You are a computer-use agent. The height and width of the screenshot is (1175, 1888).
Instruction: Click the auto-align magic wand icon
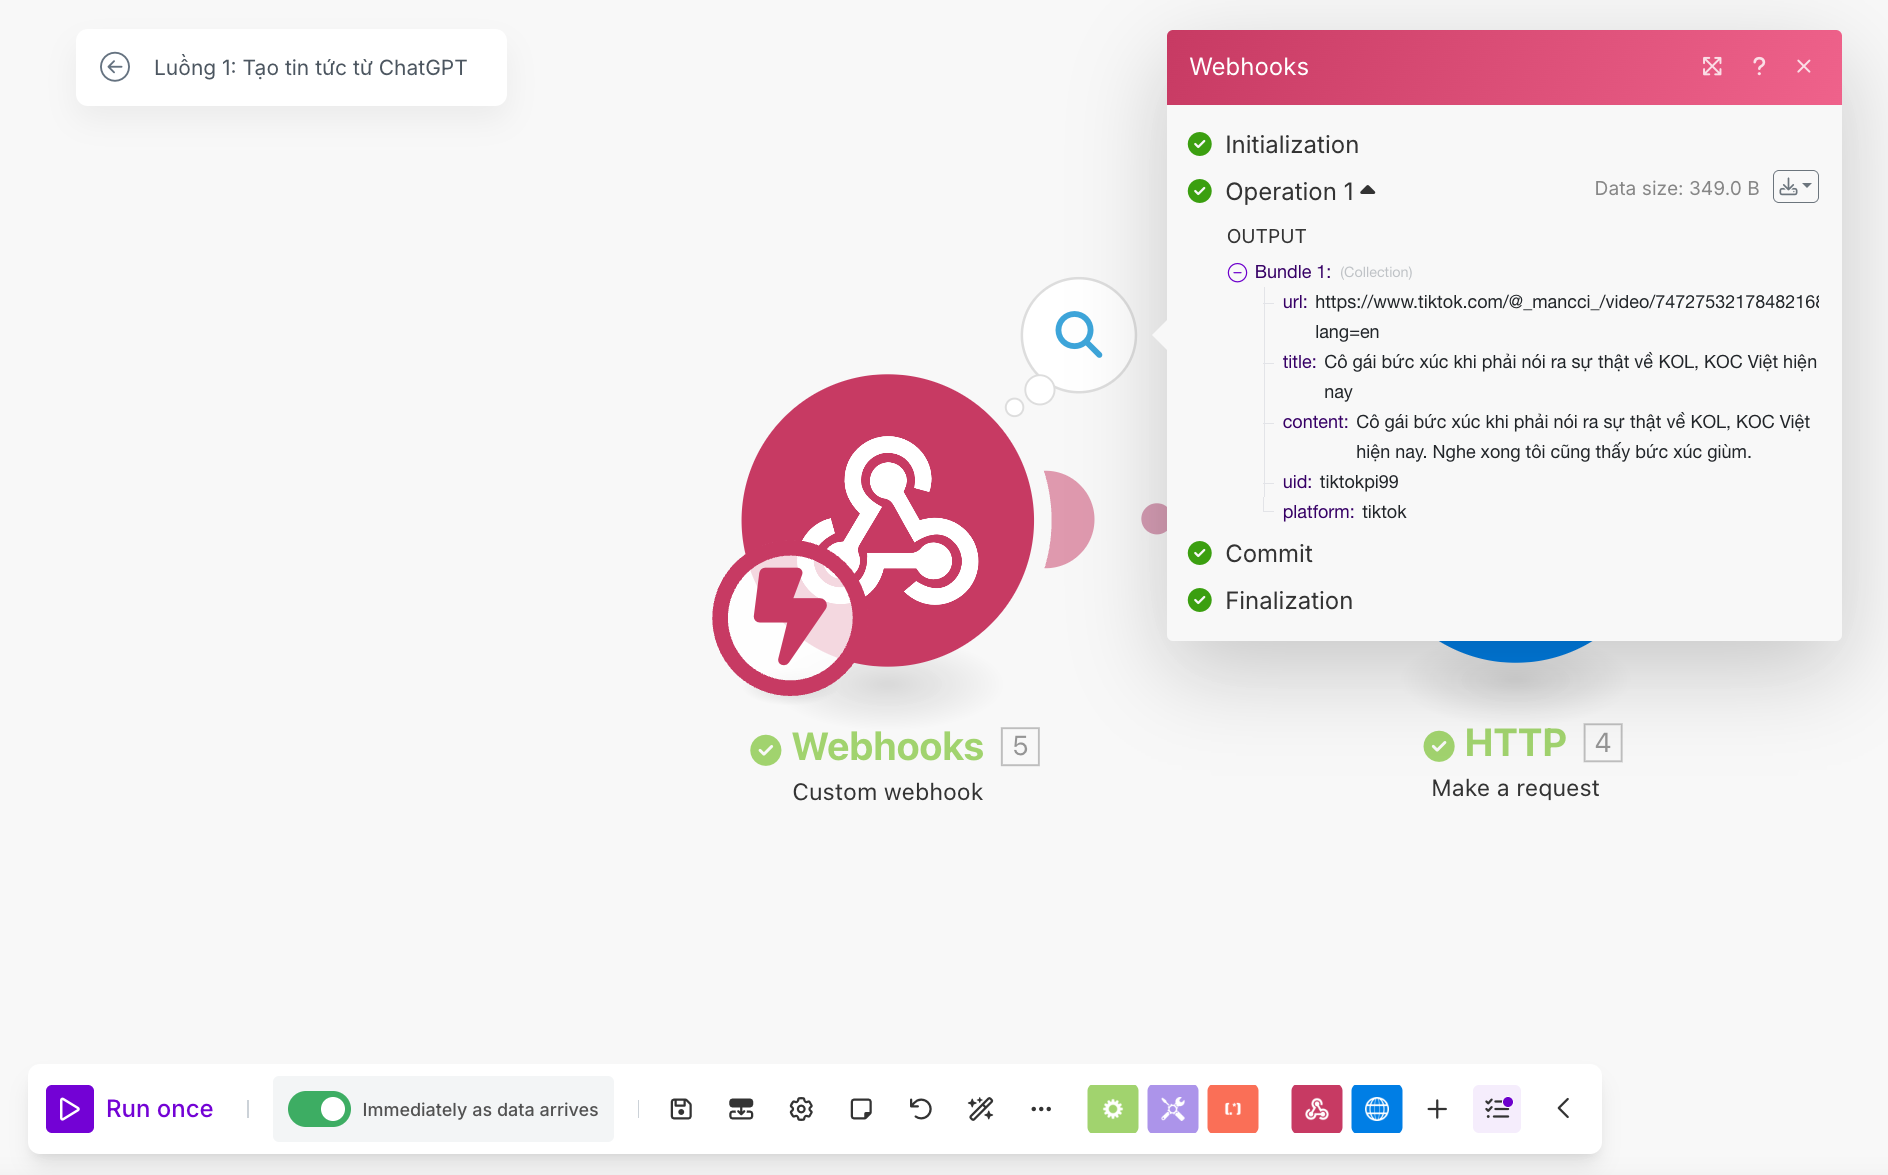coord(981,1109)
